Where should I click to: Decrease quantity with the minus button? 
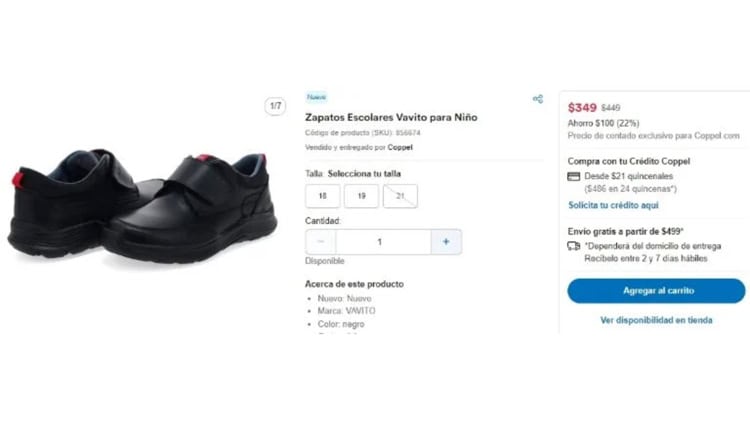click(x=321, y=242)
